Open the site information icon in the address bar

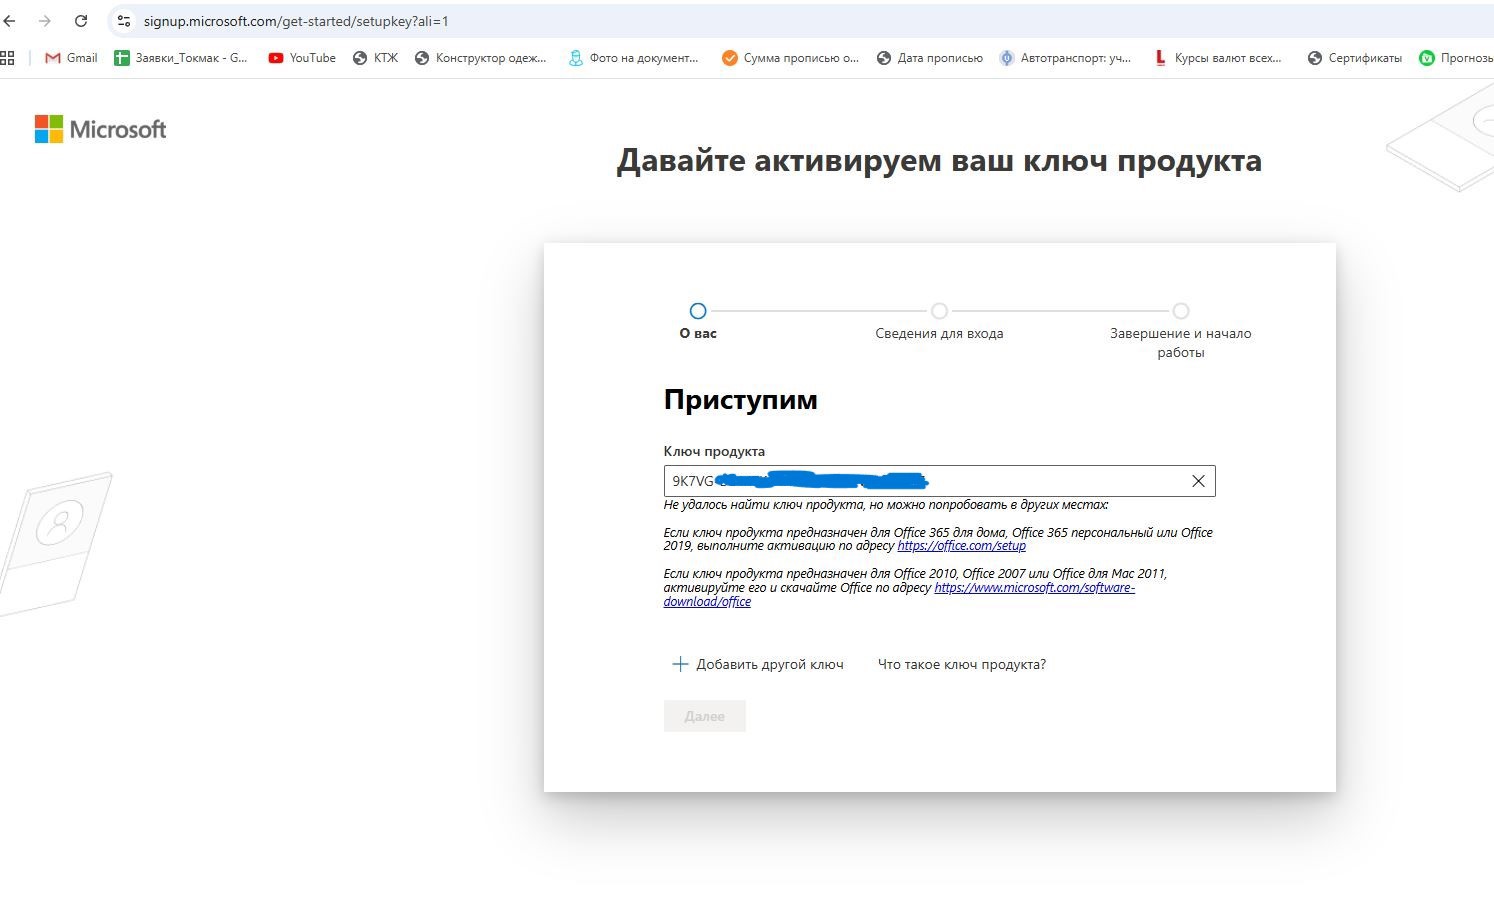(x=124, y=21)
